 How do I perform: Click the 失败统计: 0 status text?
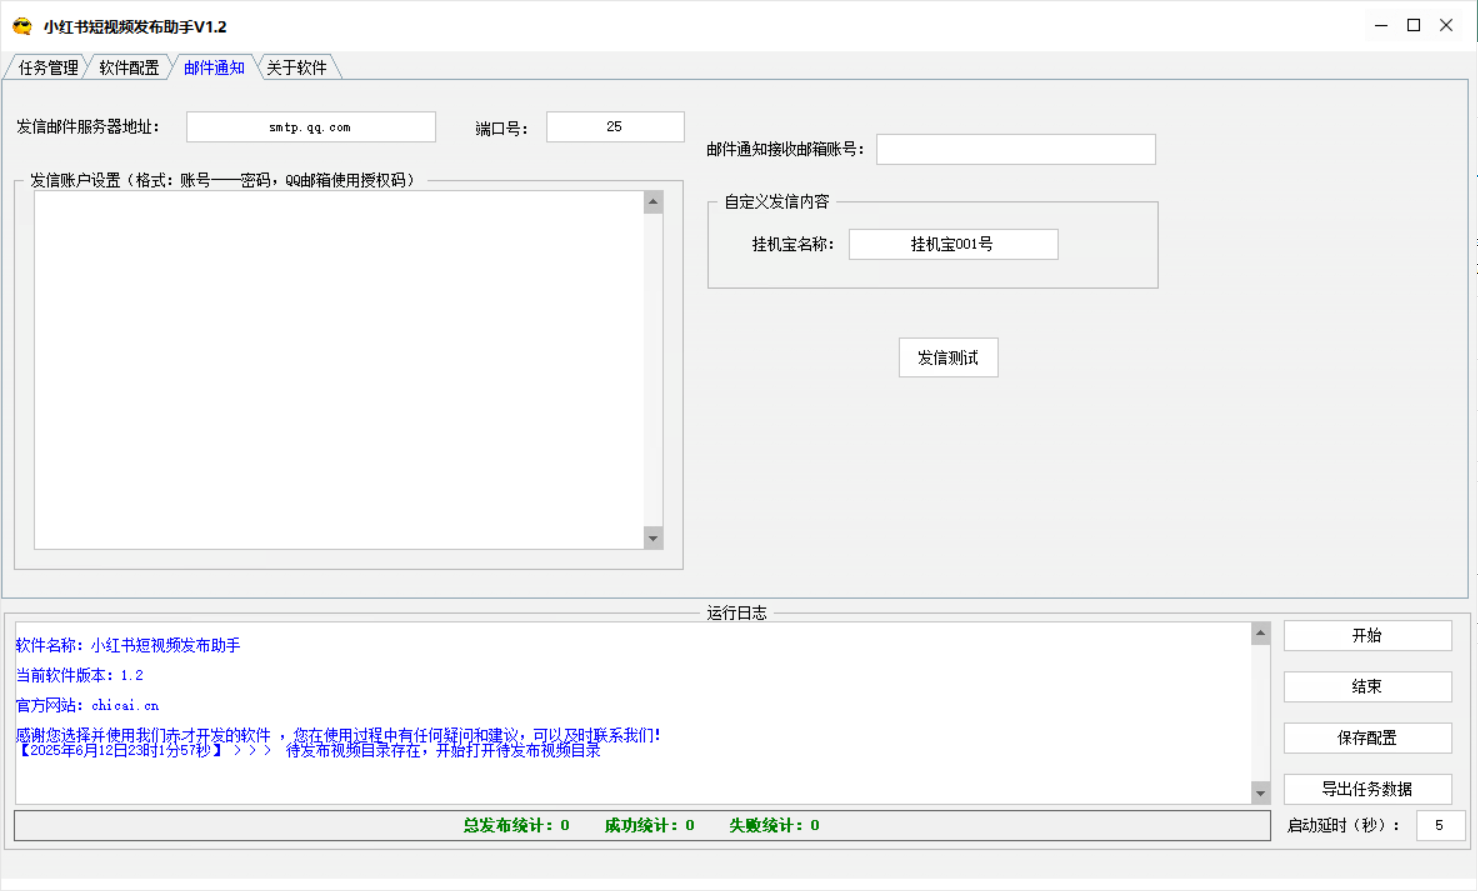(x=774, y=826)
